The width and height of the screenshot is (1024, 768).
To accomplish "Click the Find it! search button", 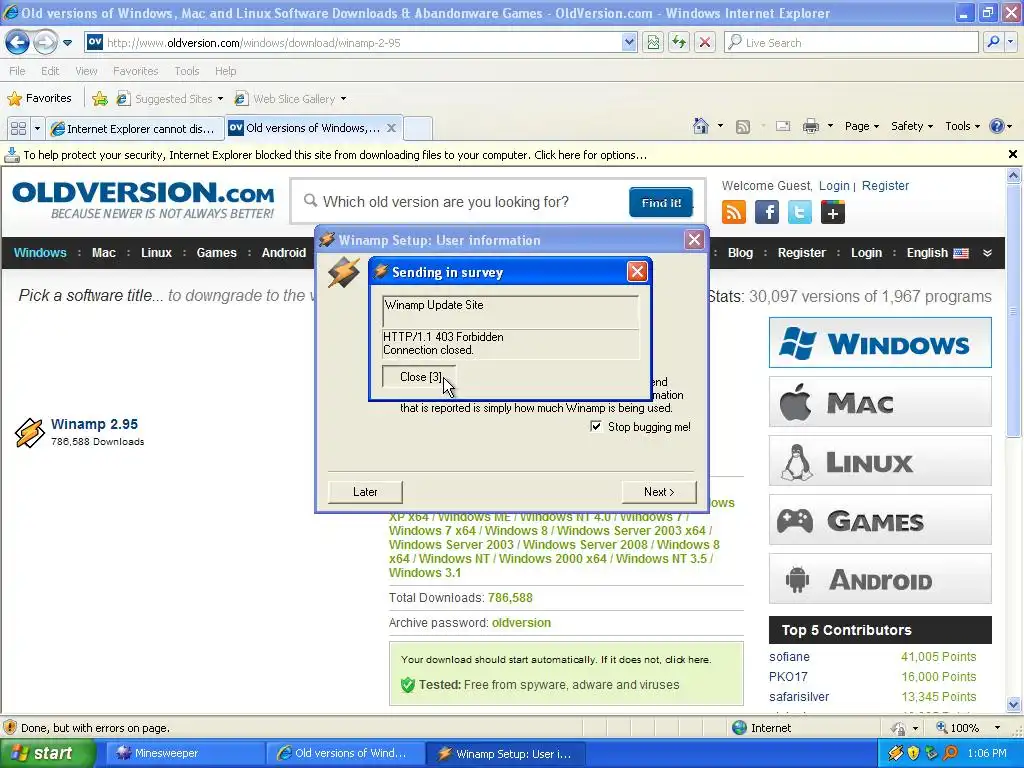I will coord(661,202).
